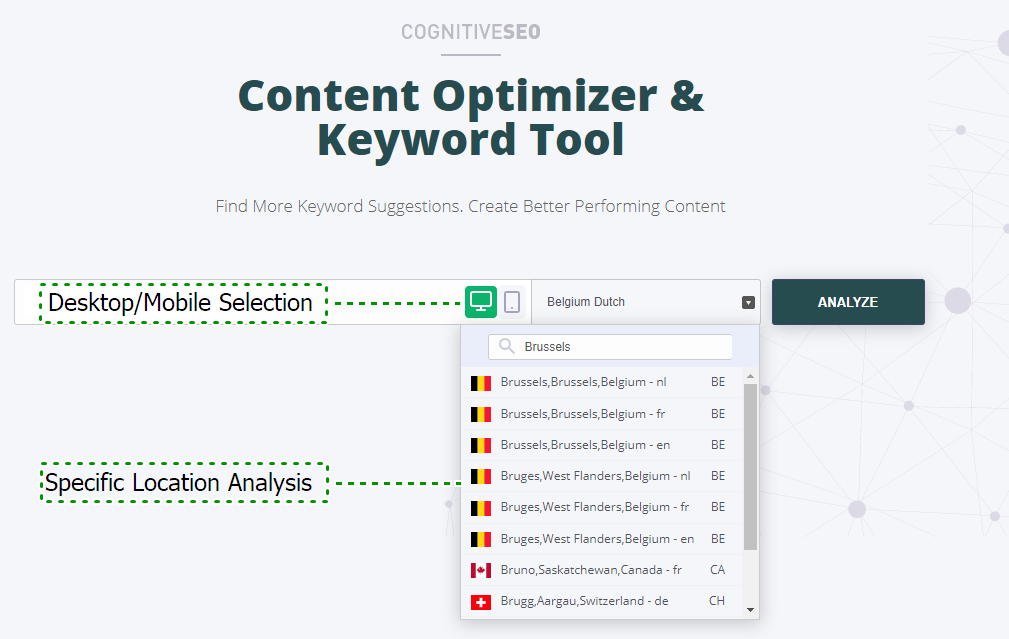This screenshot has height=639, width=1009.
Task: Click the keyword input field left of device icons
Action: coord(238,302)
